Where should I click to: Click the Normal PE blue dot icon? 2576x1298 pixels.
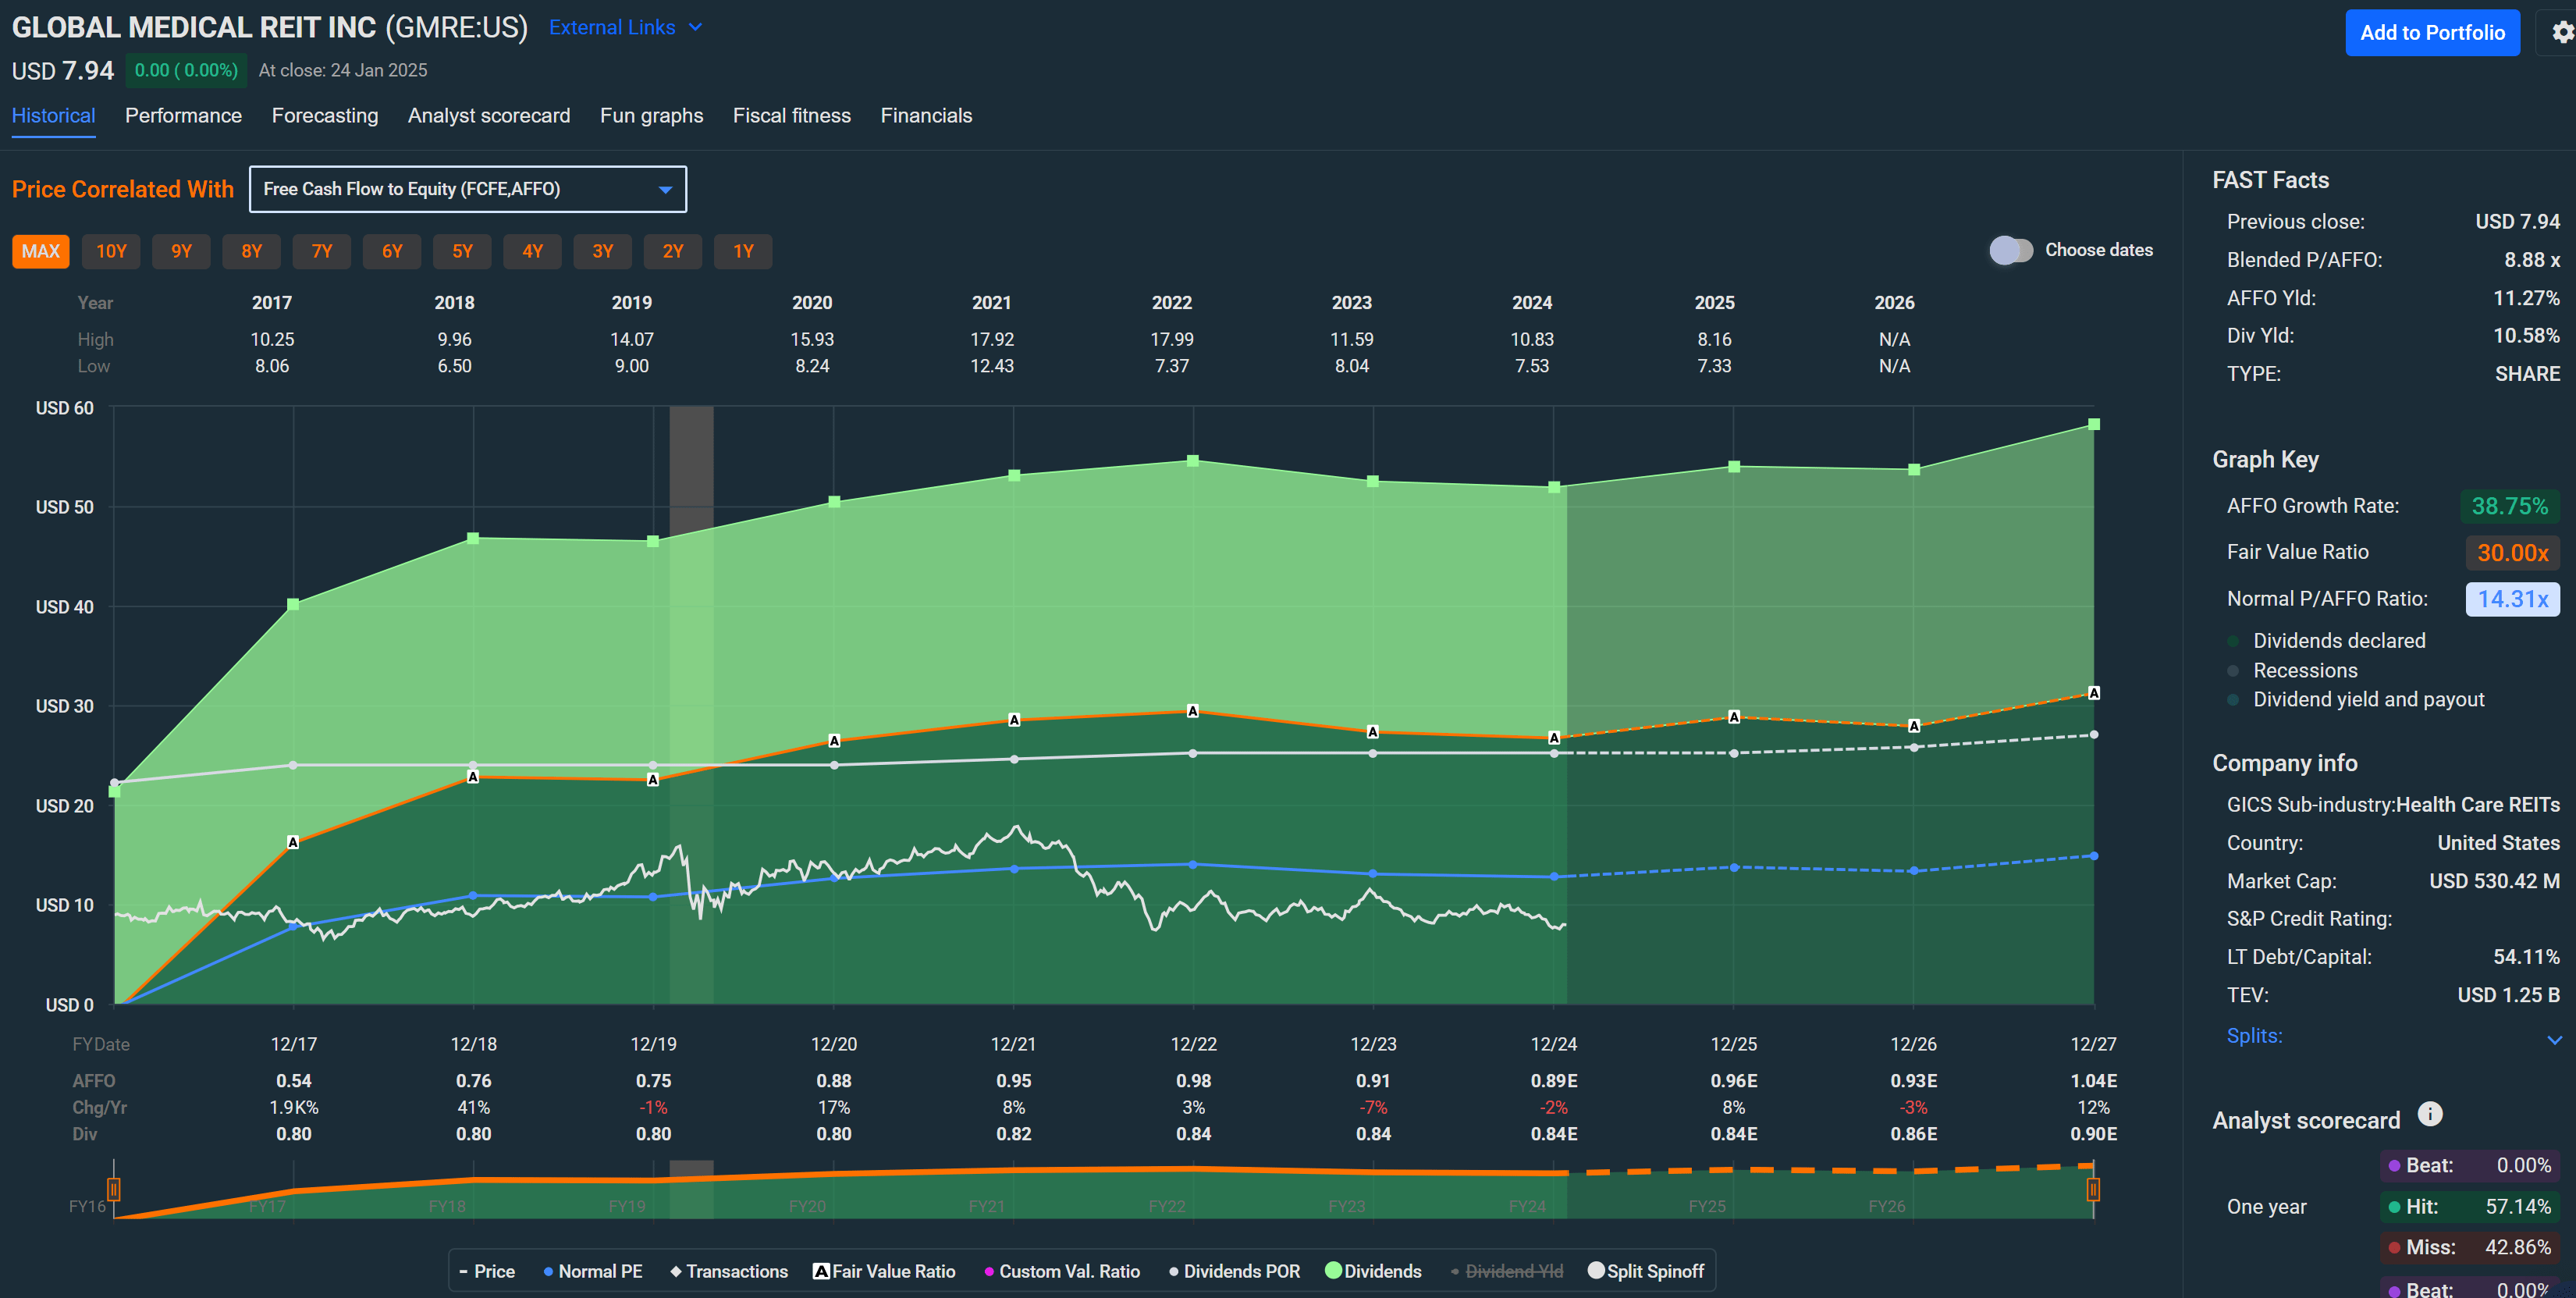click(x=546, y=1271)
